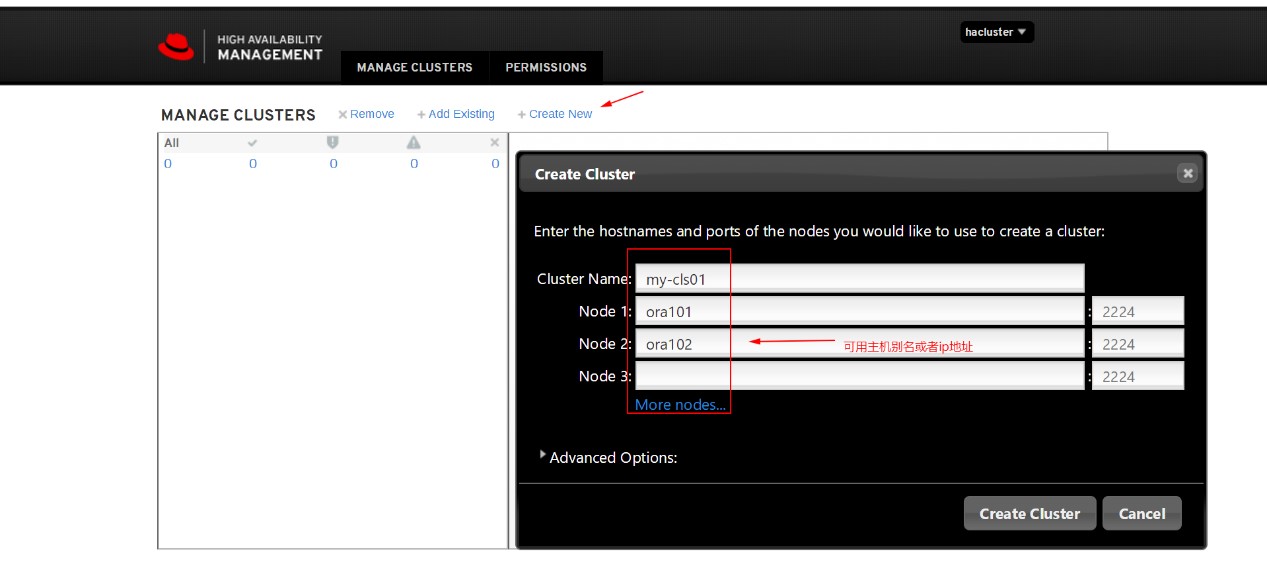
Task: Click the shield error status column icon
Action: click(333, 142)
